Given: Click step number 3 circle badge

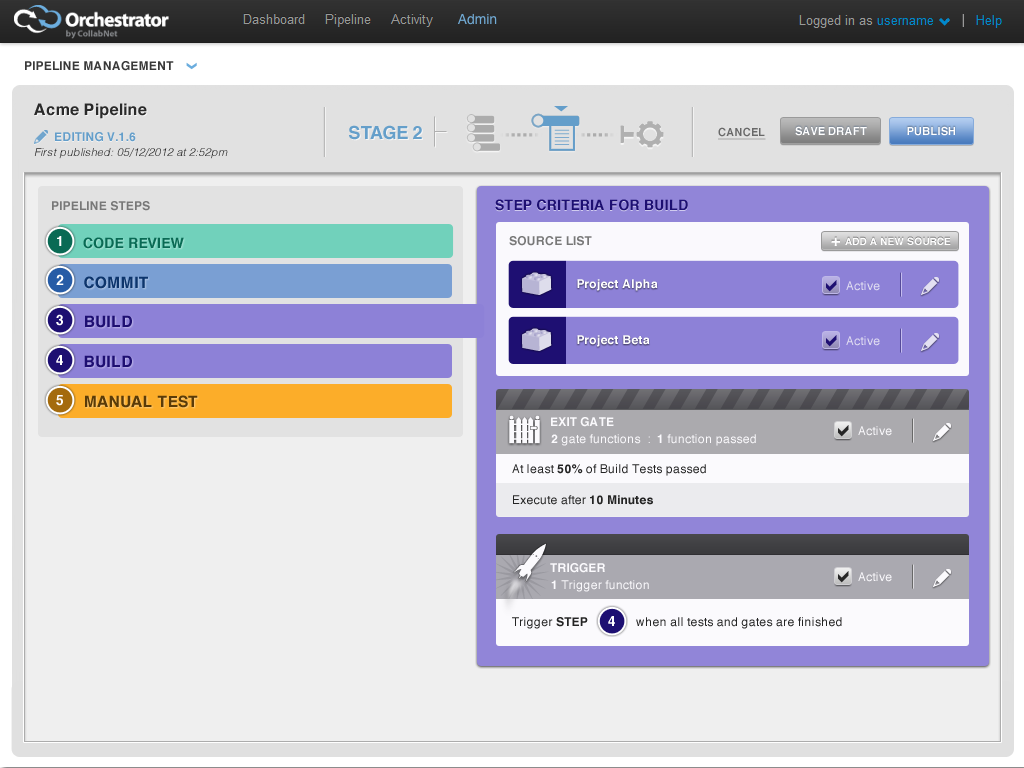Looking at the screenshot, I should pyautogui.click(x=60, y=321).
